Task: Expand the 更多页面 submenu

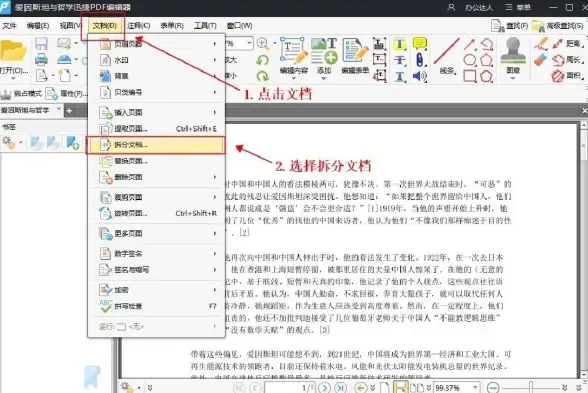Action: click(156, 234)
